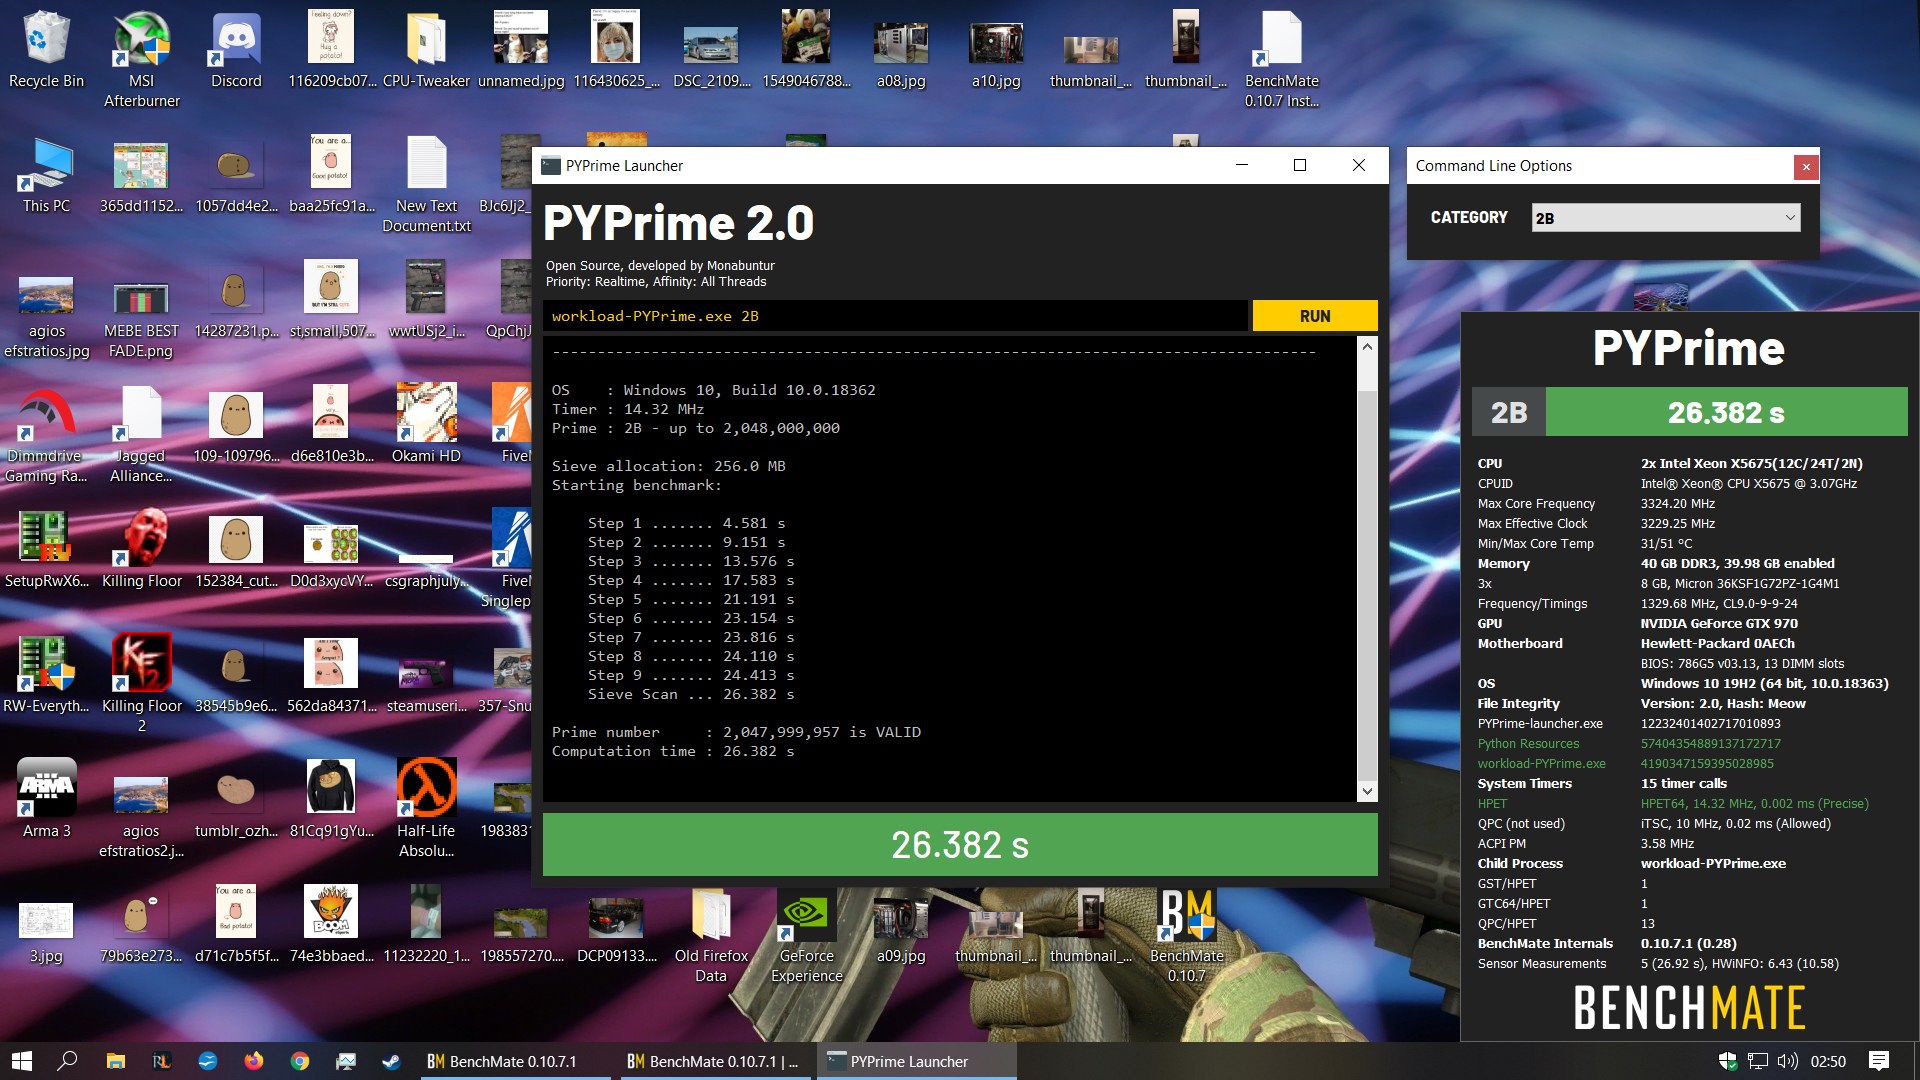Select the 3.jpg desktop file

tap(46, 935)
